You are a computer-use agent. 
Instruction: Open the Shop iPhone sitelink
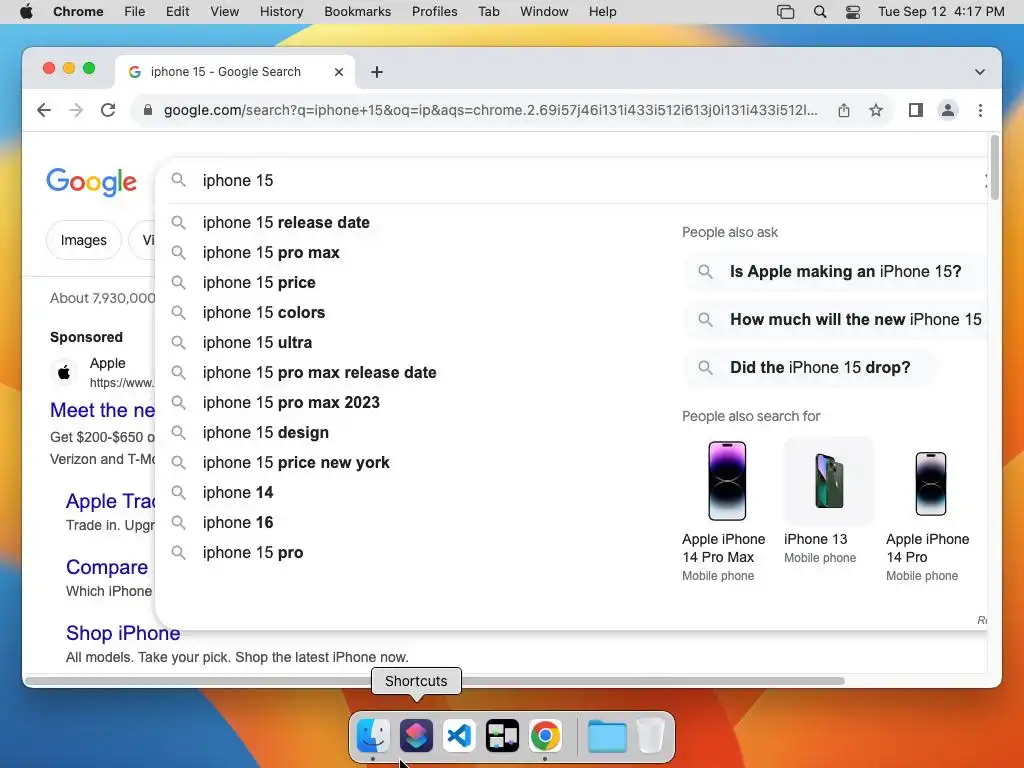pyautogui.click(x=123, y=633)
